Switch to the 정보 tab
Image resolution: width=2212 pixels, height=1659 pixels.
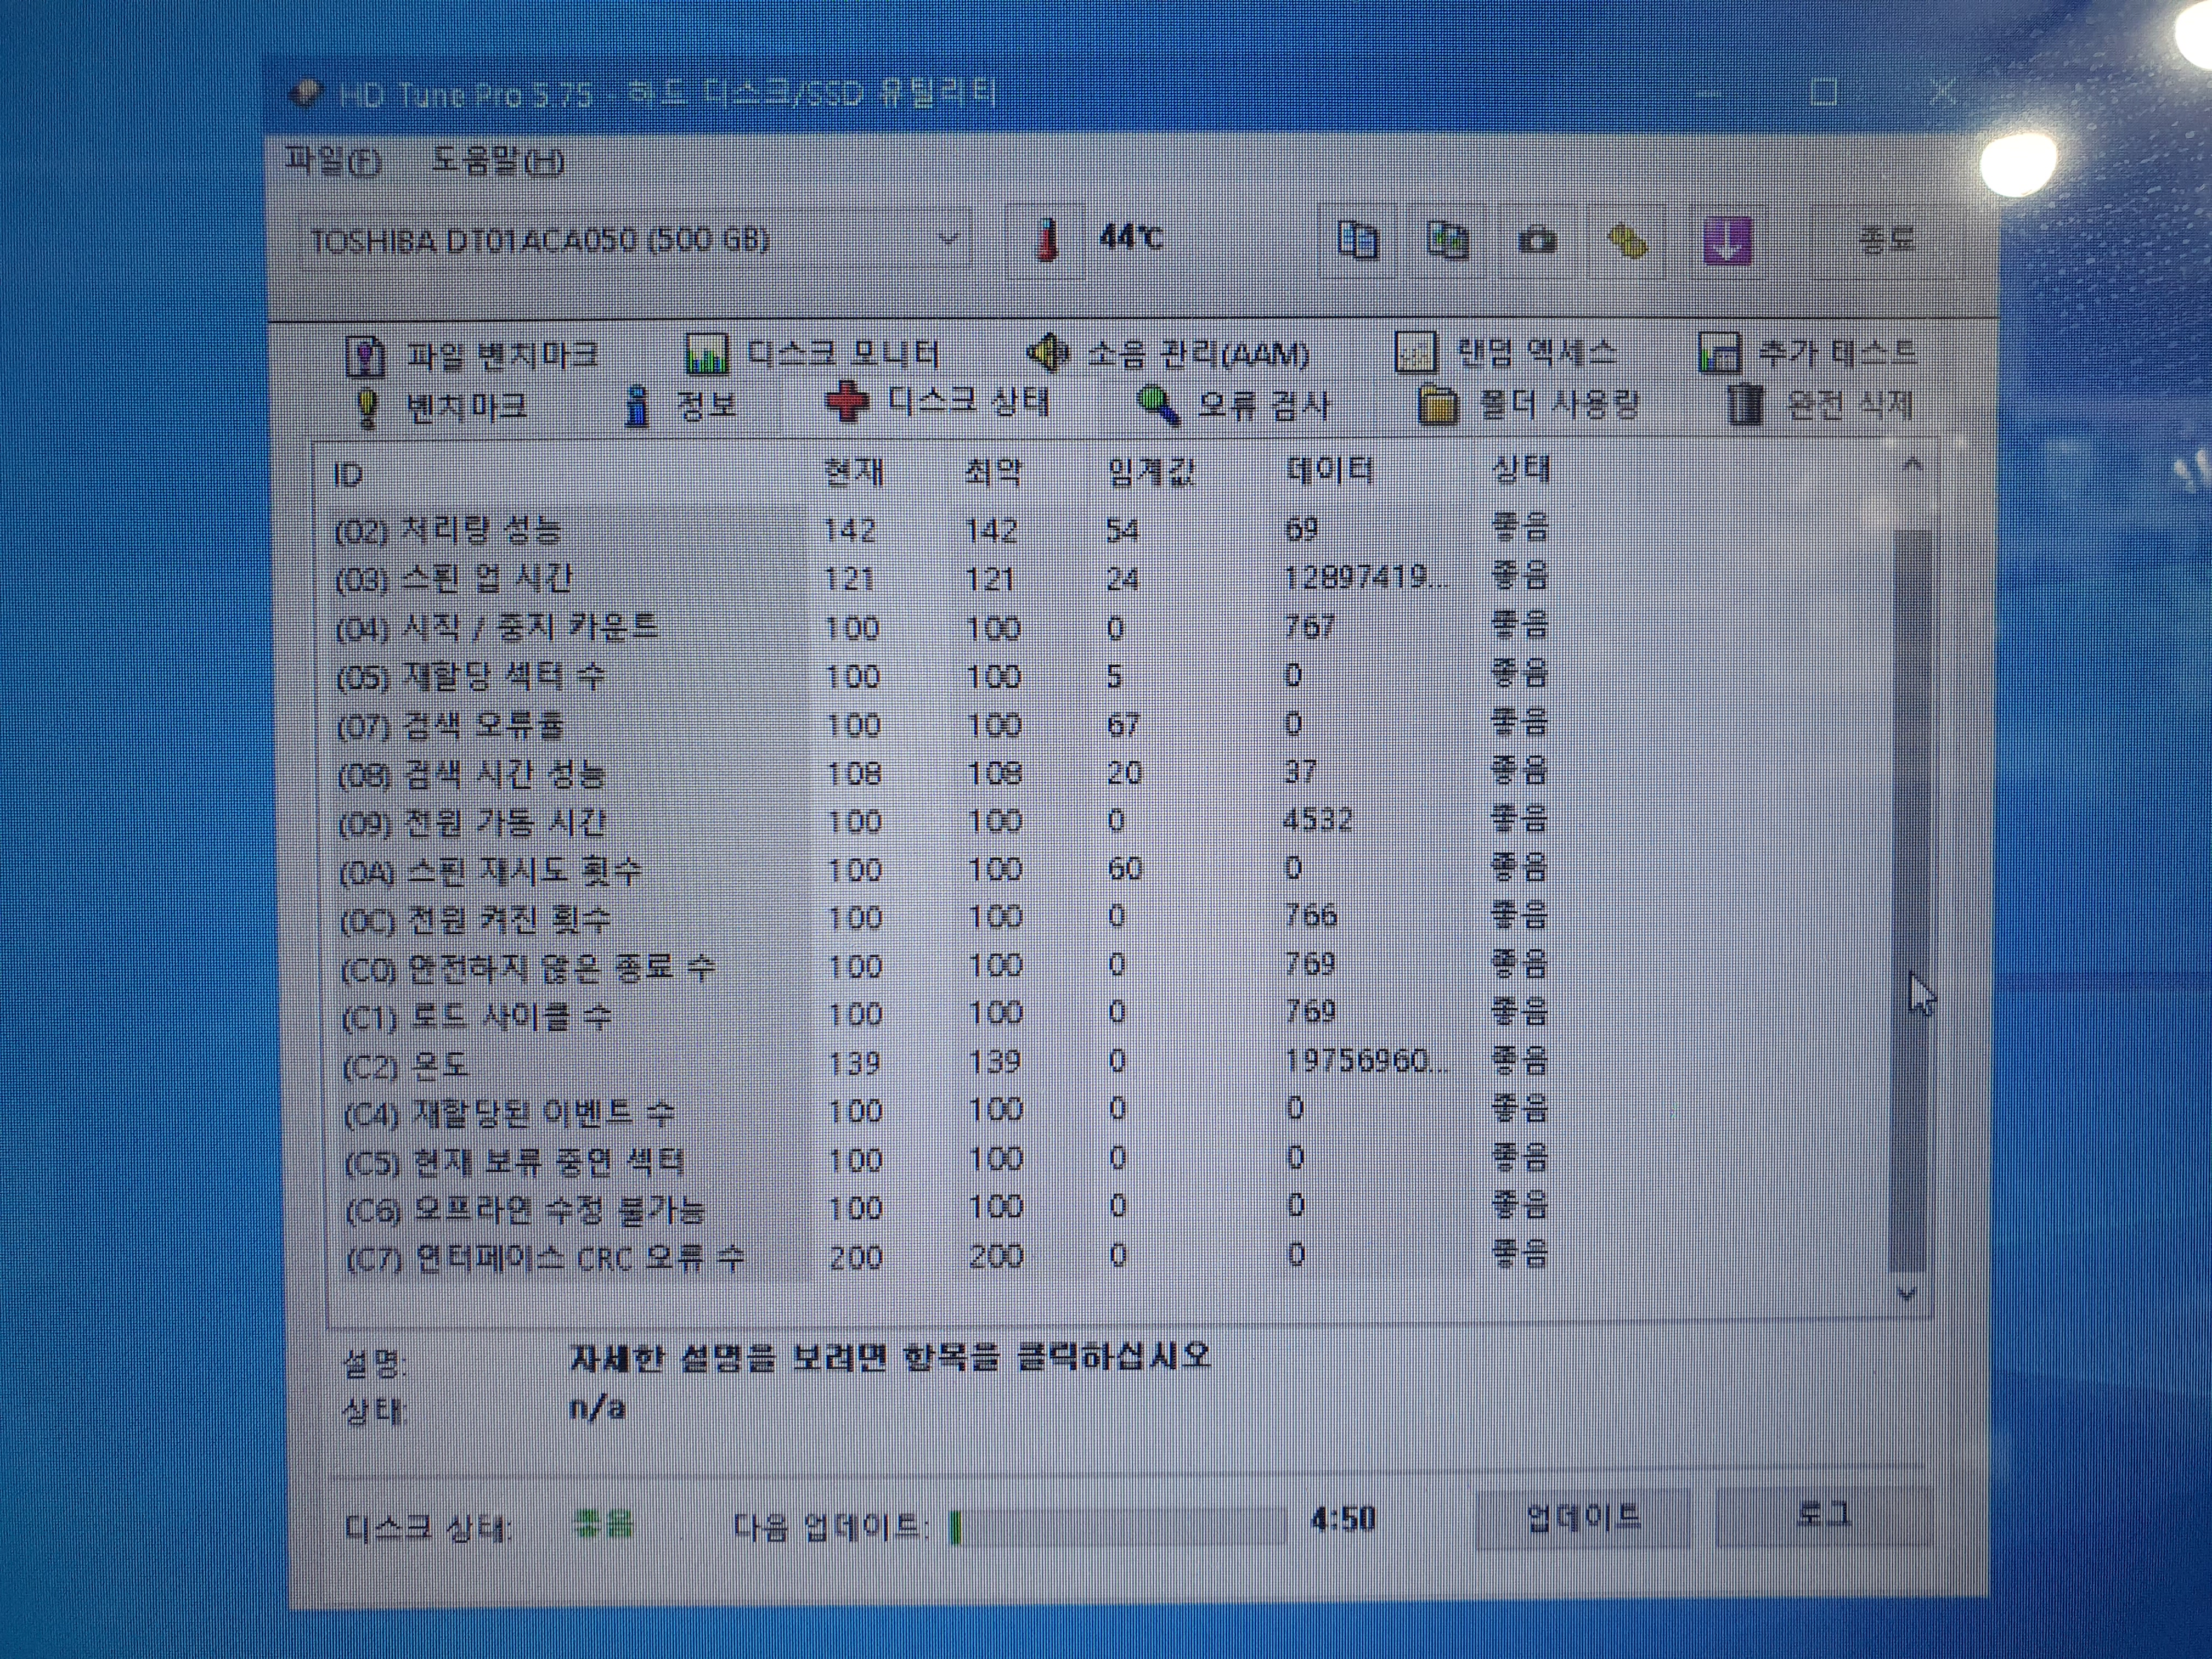click(x=680, y=406)
